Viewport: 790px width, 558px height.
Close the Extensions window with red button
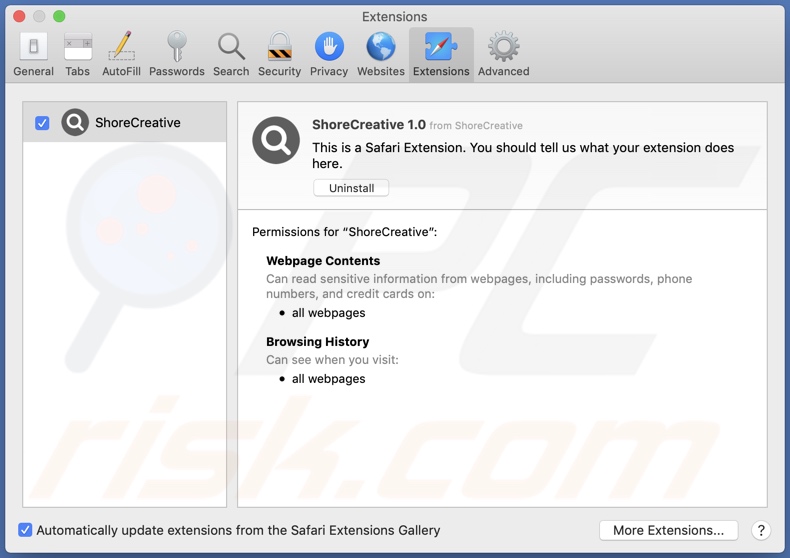tap(19, 16)
